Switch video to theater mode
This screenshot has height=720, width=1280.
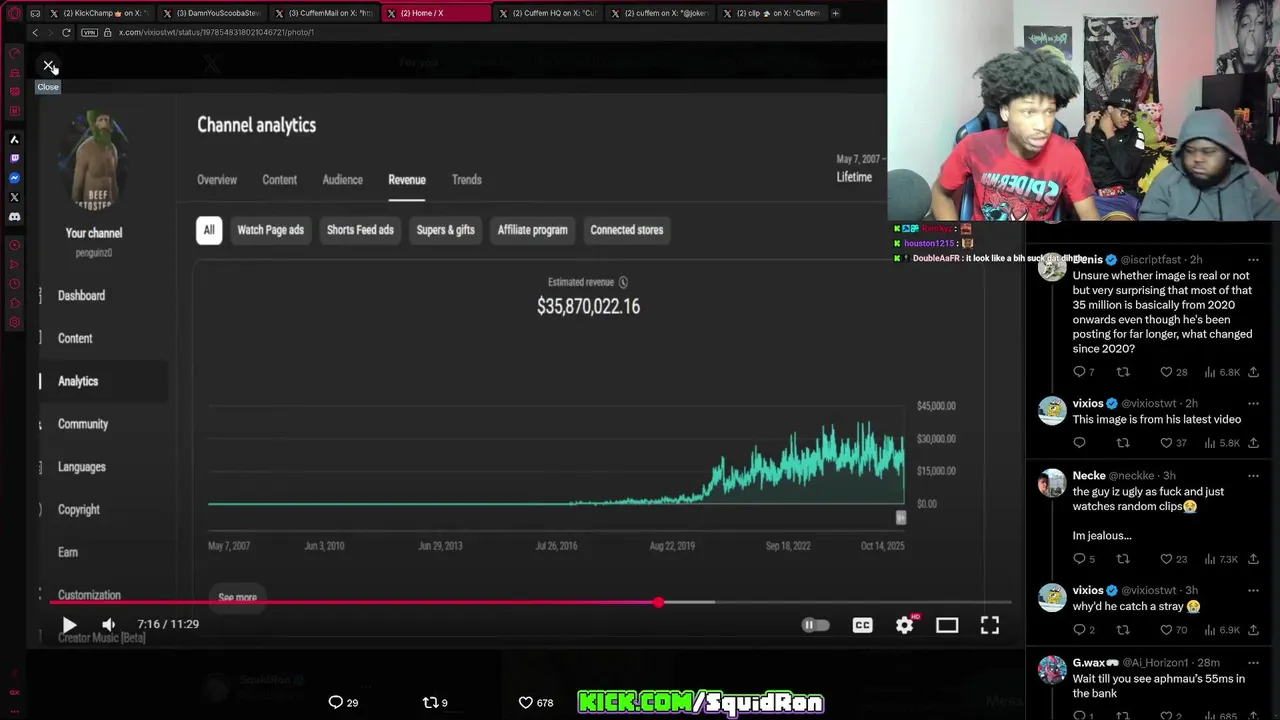(x=947, y=625)
